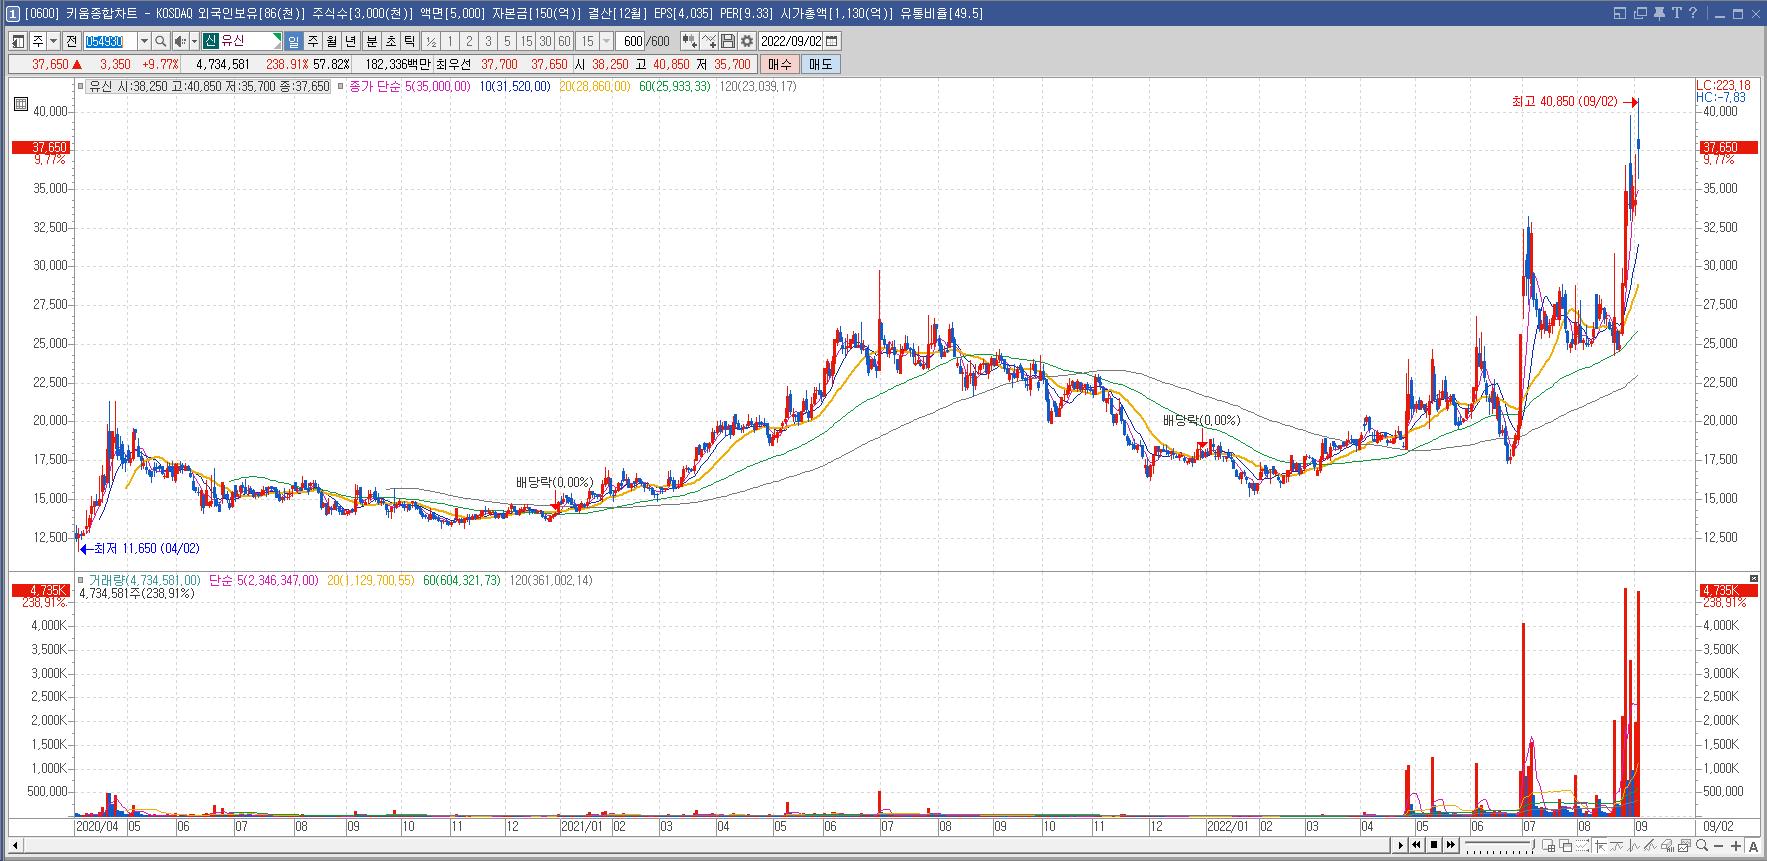Open the 주 market type dropdown arrow
The image size is (1767, 861).
[54, 41]
